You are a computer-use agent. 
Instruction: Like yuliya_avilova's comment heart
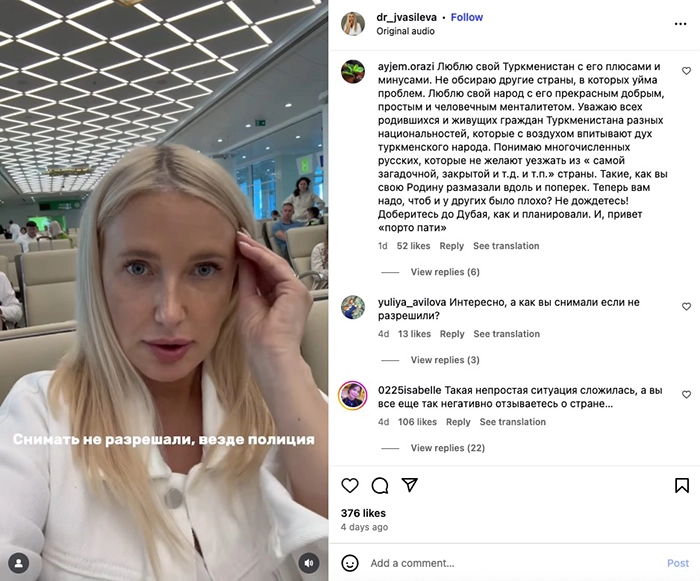click(686, 306)
